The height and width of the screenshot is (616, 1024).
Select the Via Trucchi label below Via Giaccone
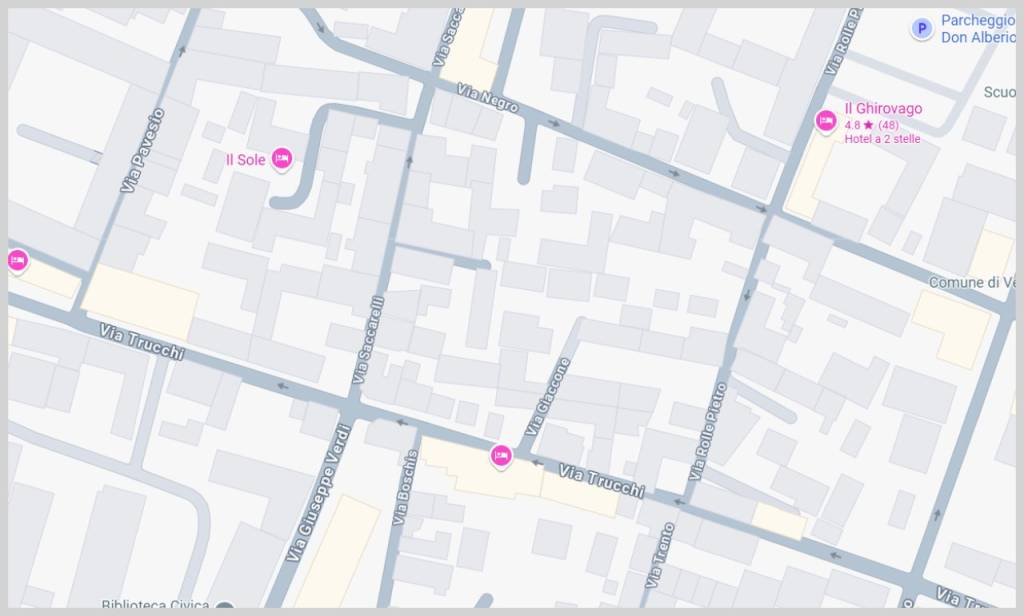click(601, 481)
